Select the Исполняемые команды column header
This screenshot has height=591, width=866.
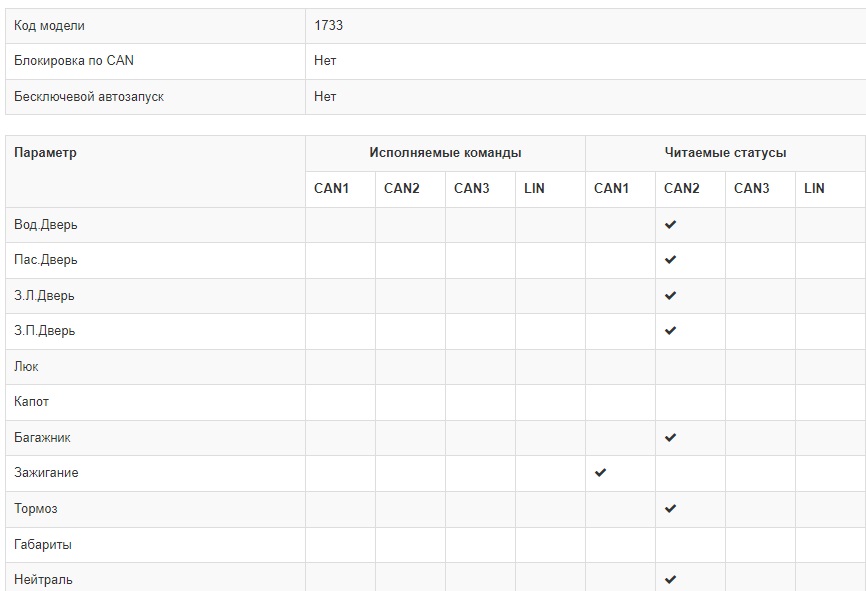[x=445, y=153]
